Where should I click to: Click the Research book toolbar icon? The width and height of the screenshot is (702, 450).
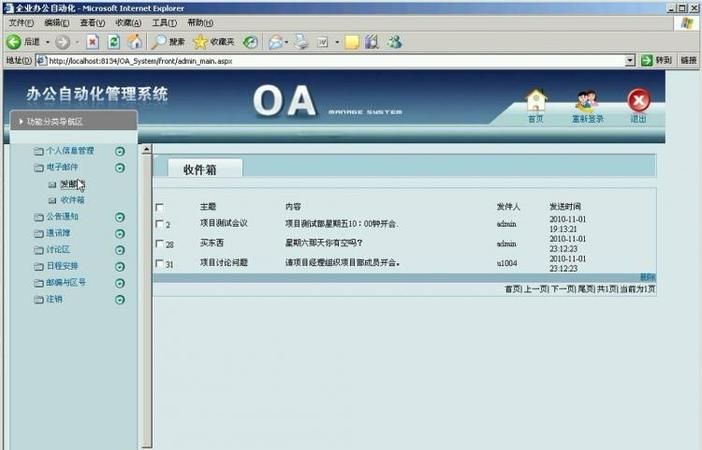click(x=372, y=42)
